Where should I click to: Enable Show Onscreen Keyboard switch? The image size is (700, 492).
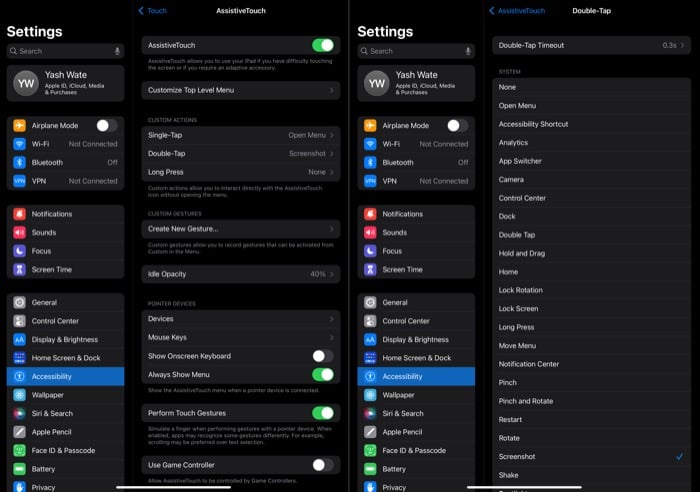323,356
